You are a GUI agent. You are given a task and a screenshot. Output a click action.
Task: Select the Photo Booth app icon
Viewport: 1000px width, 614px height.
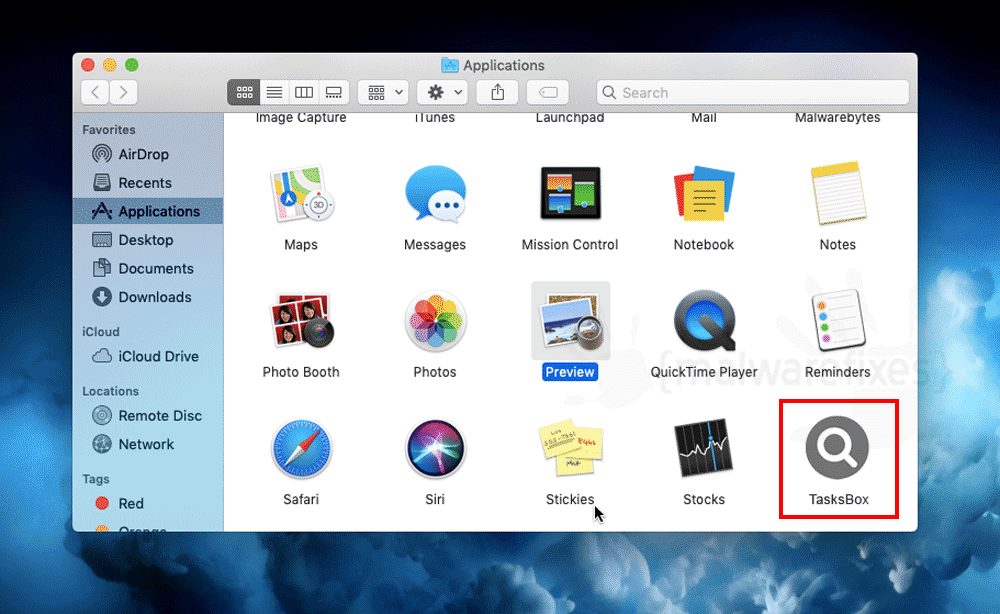tap(301, 321)
